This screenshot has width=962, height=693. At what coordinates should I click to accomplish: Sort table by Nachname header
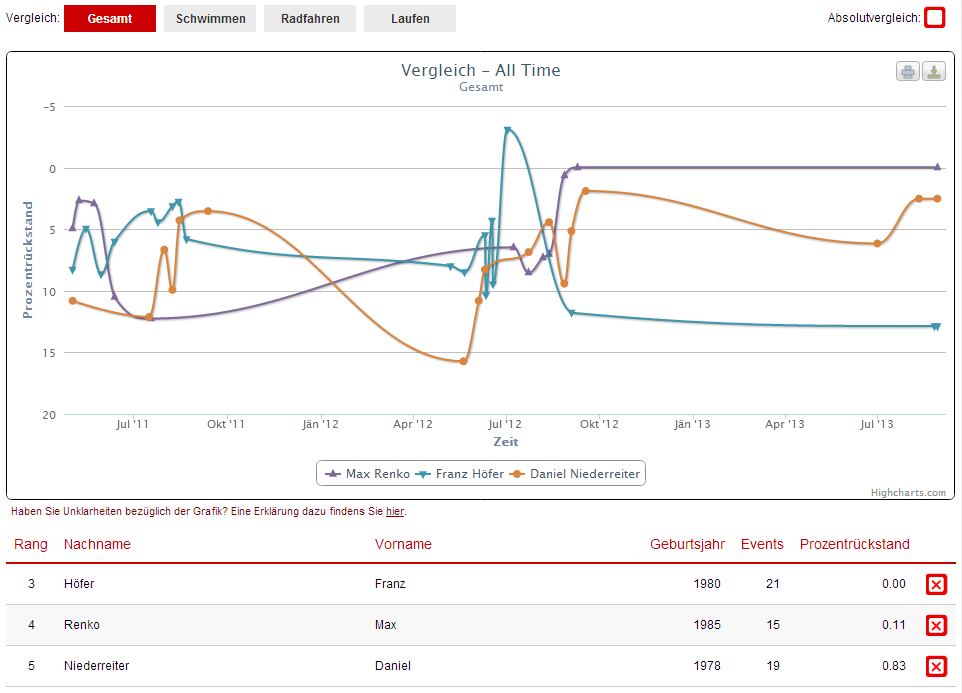[97, 545]
